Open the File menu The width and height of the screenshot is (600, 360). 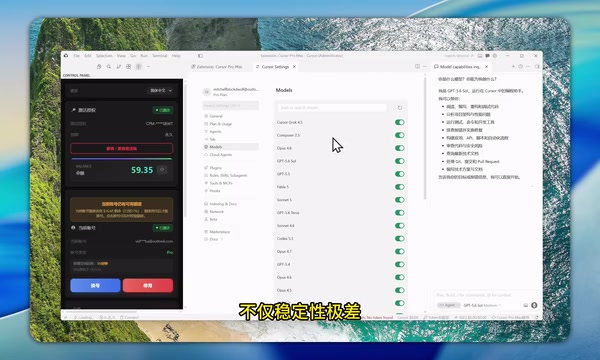point(77,56)
